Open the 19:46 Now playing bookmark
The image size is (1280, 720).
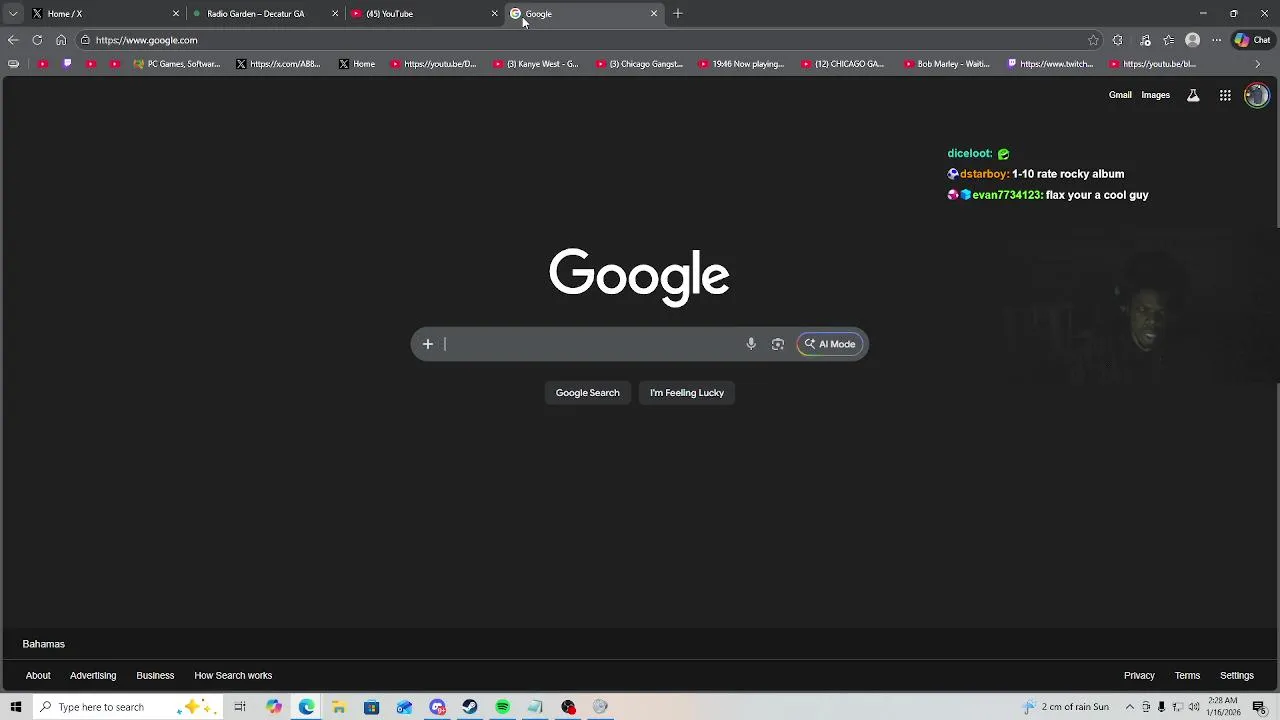[742, 64]
